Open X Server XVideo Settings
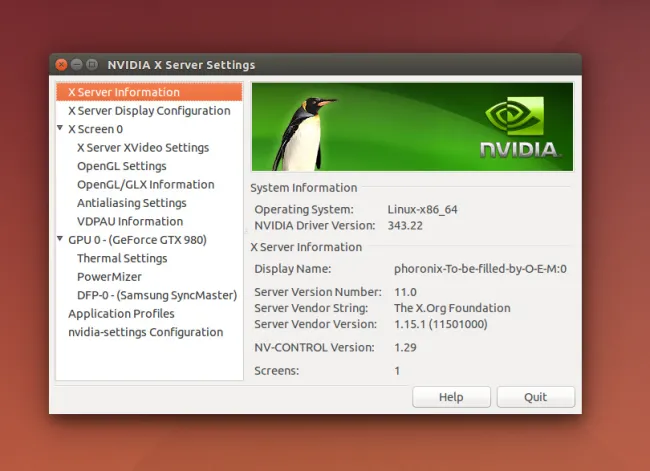Viewport: 650px width, 471px height. point(143,148)
